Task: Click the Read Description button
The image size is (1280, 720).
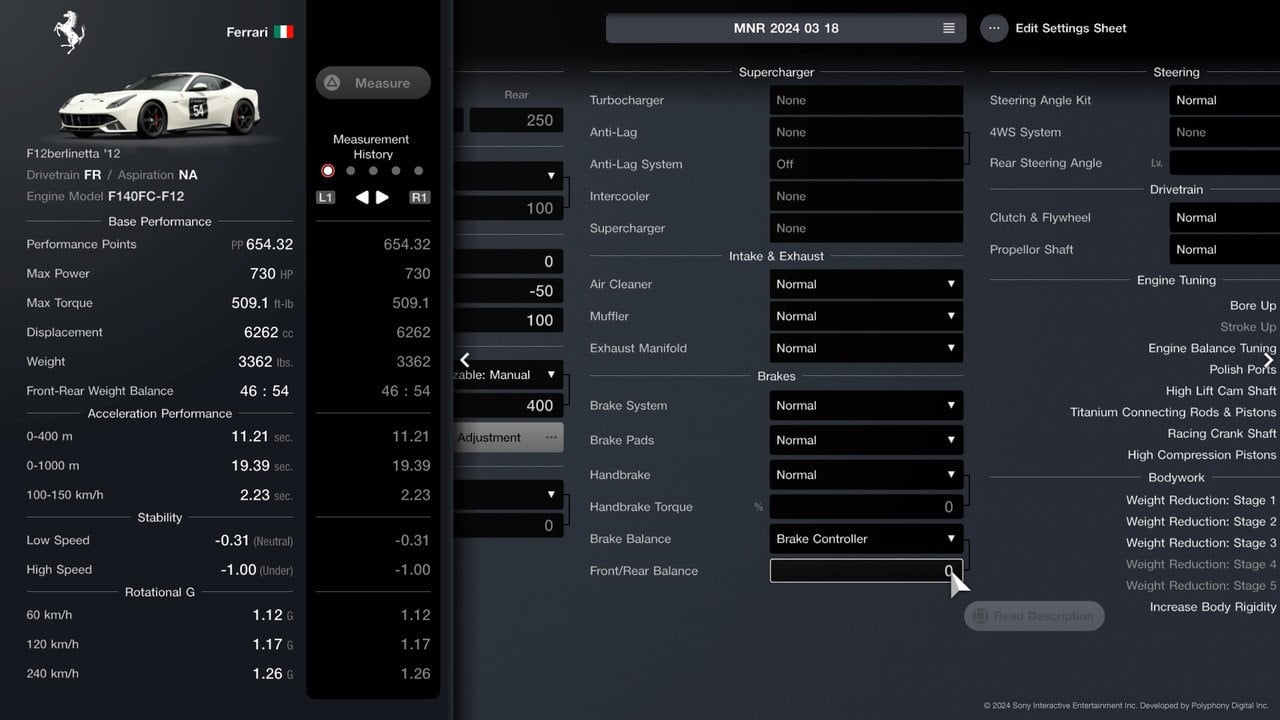Action: [x=1034, y=616]
